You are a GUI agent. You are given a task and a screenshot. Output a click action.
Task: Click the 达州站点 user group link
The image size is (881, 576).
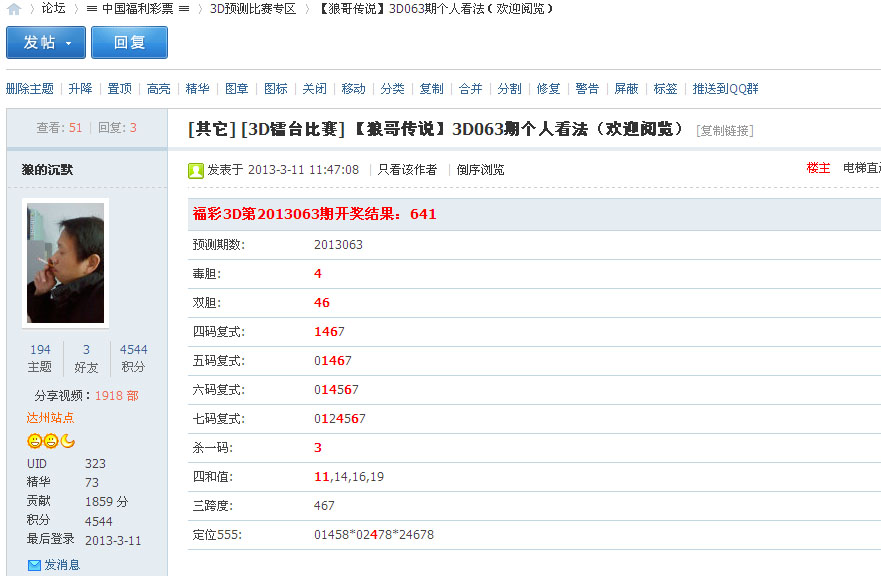pyautogui.click(x=50, y=418)
